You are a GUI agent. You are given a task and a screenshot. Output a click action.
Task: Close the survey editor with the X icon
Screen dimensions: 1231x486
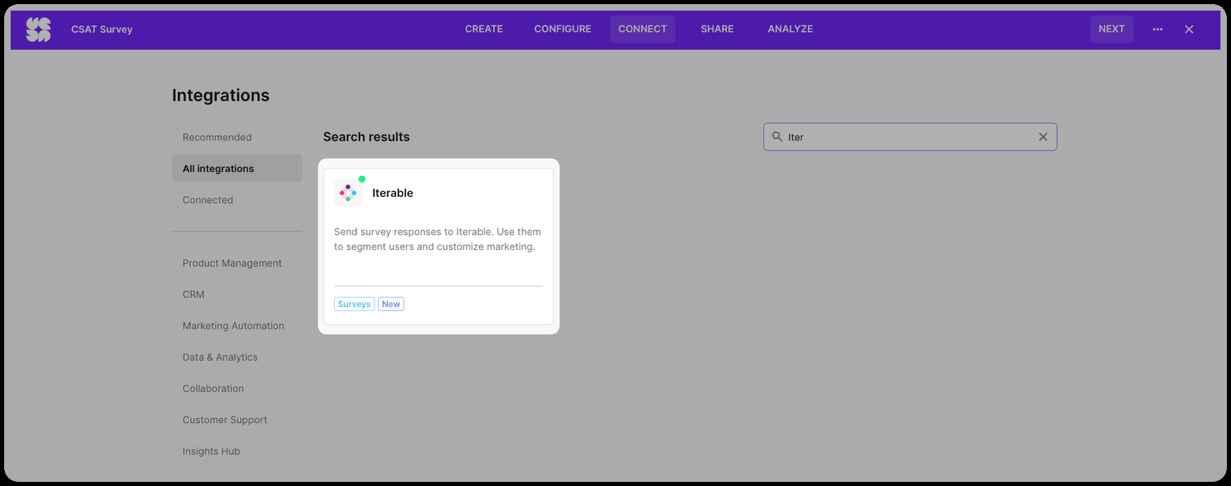coord(1189,29)
